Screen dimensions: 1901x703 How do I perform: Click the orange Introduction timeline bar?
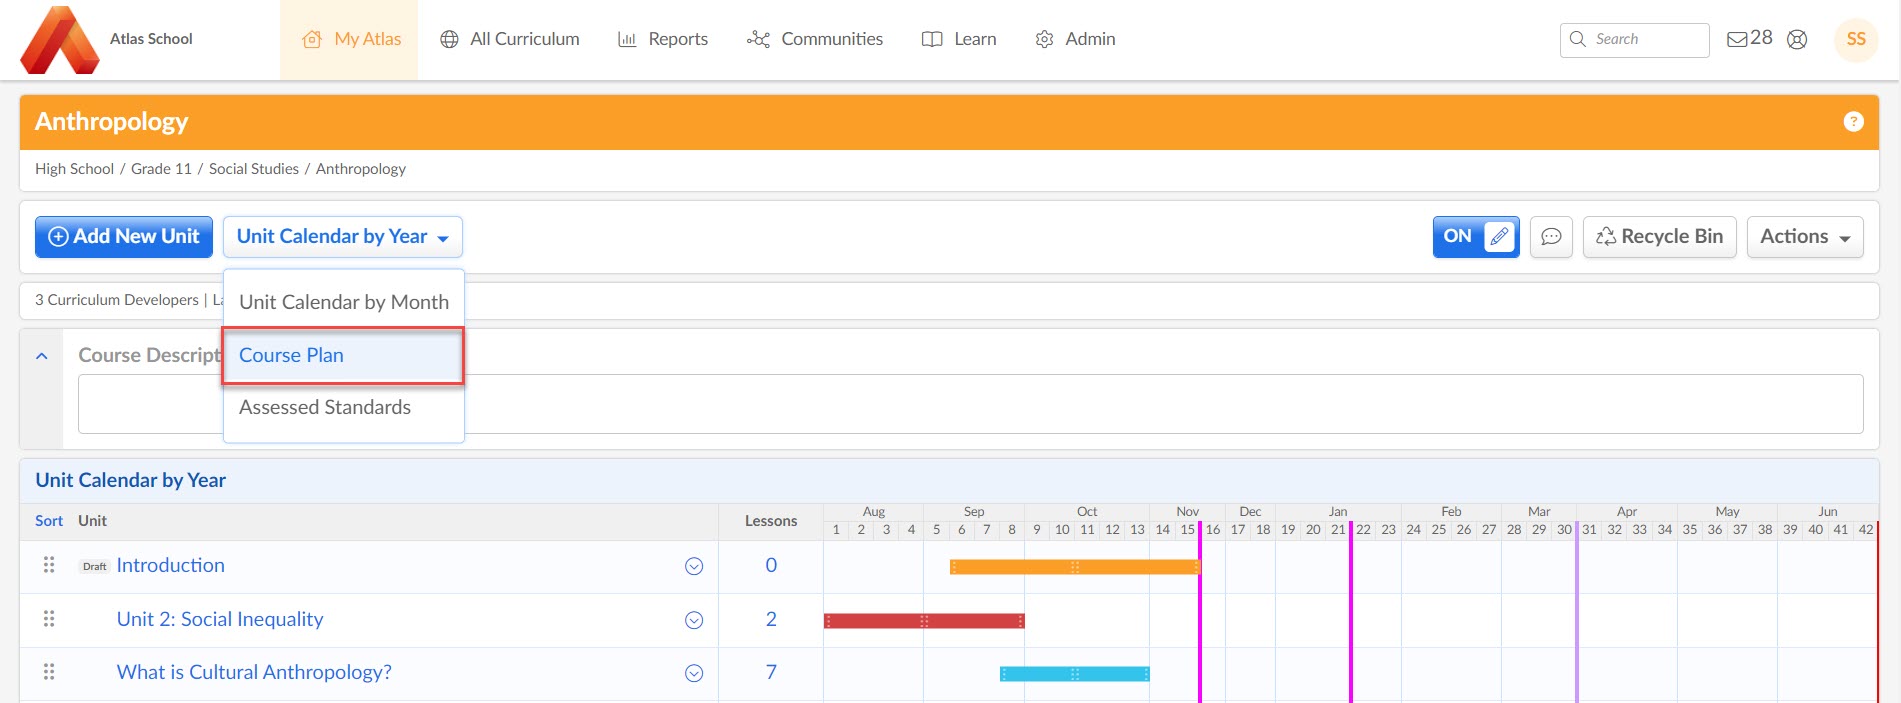point(1075,567)
